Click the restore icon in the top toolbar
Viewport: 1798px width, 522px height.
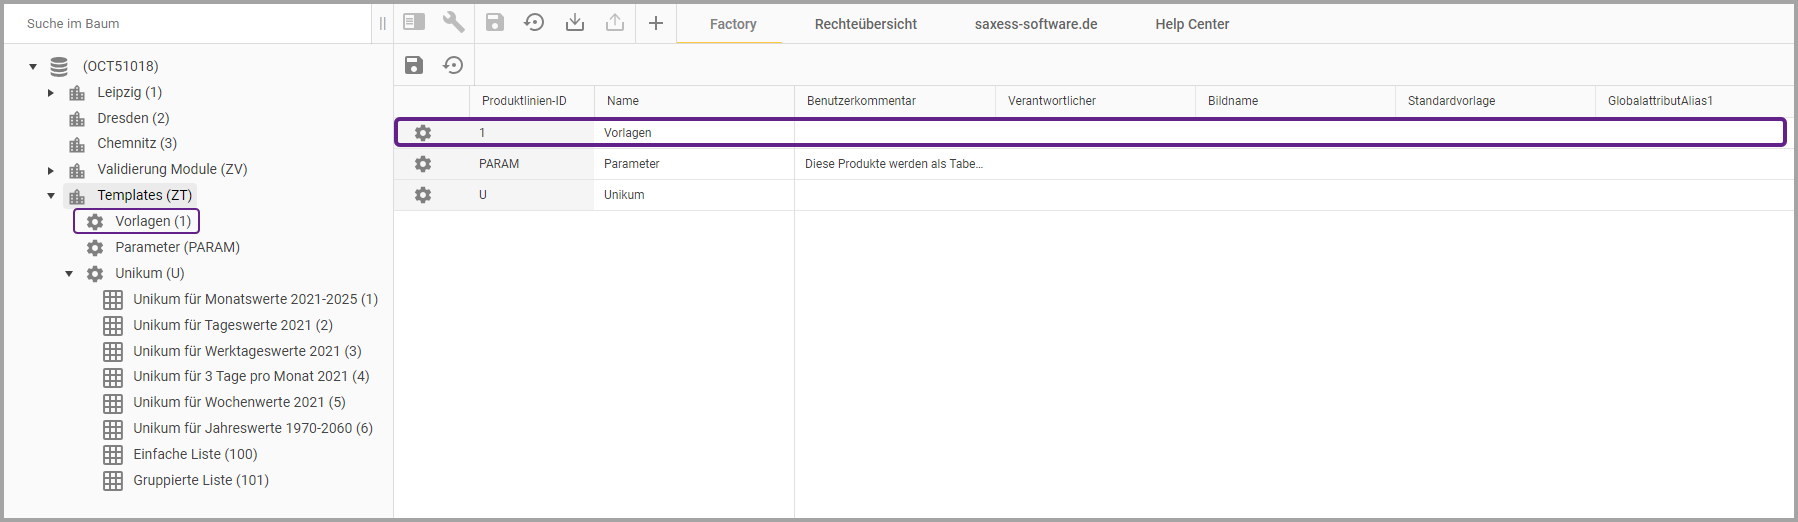point(534,22)
